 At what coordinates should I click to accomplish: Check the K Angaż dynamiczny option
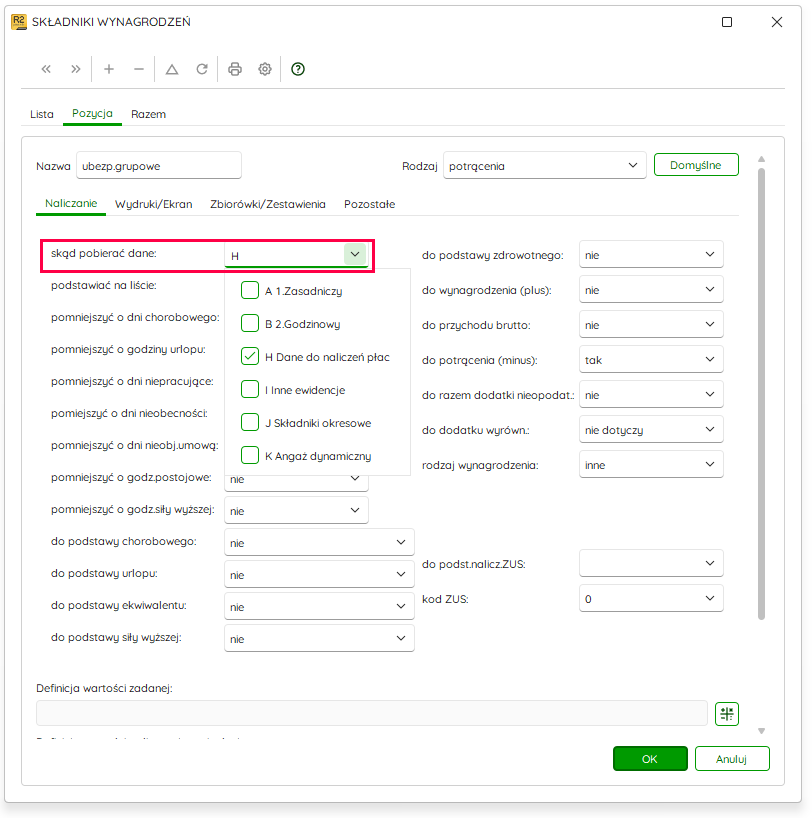click(250, 455)
